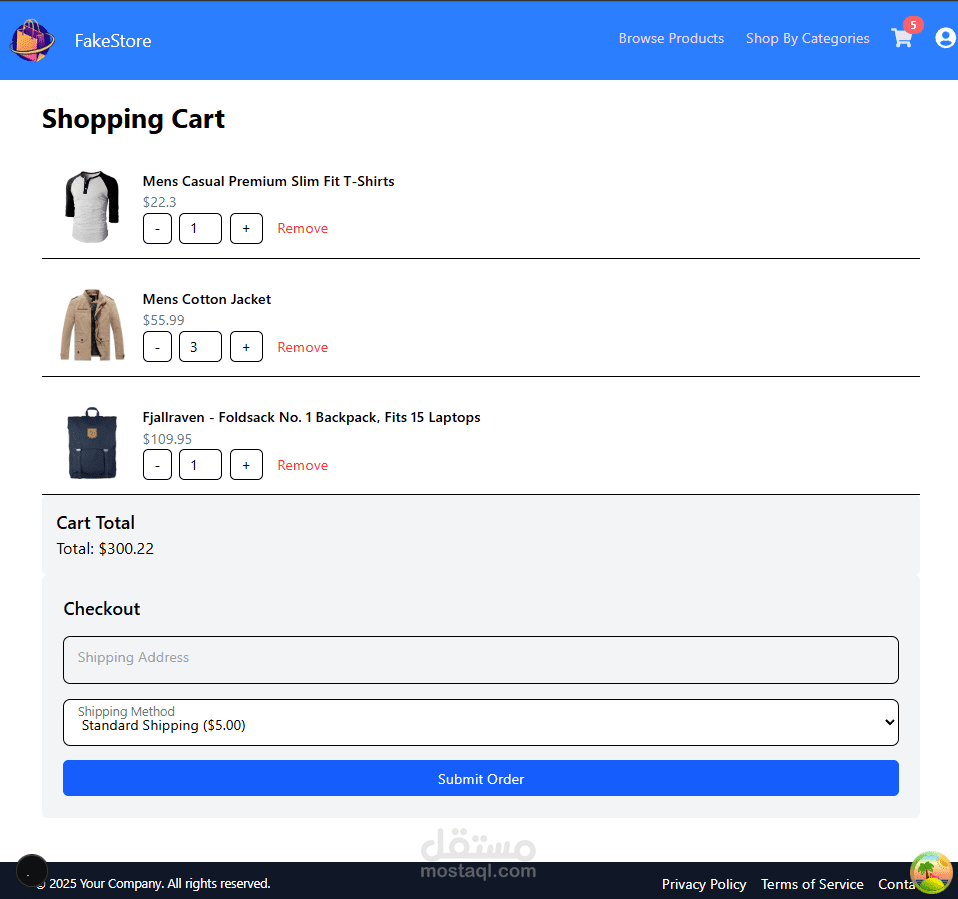Screen dimensions: 958x899
Task: Click the $55.99 price text
Action: tap(163, 320)
